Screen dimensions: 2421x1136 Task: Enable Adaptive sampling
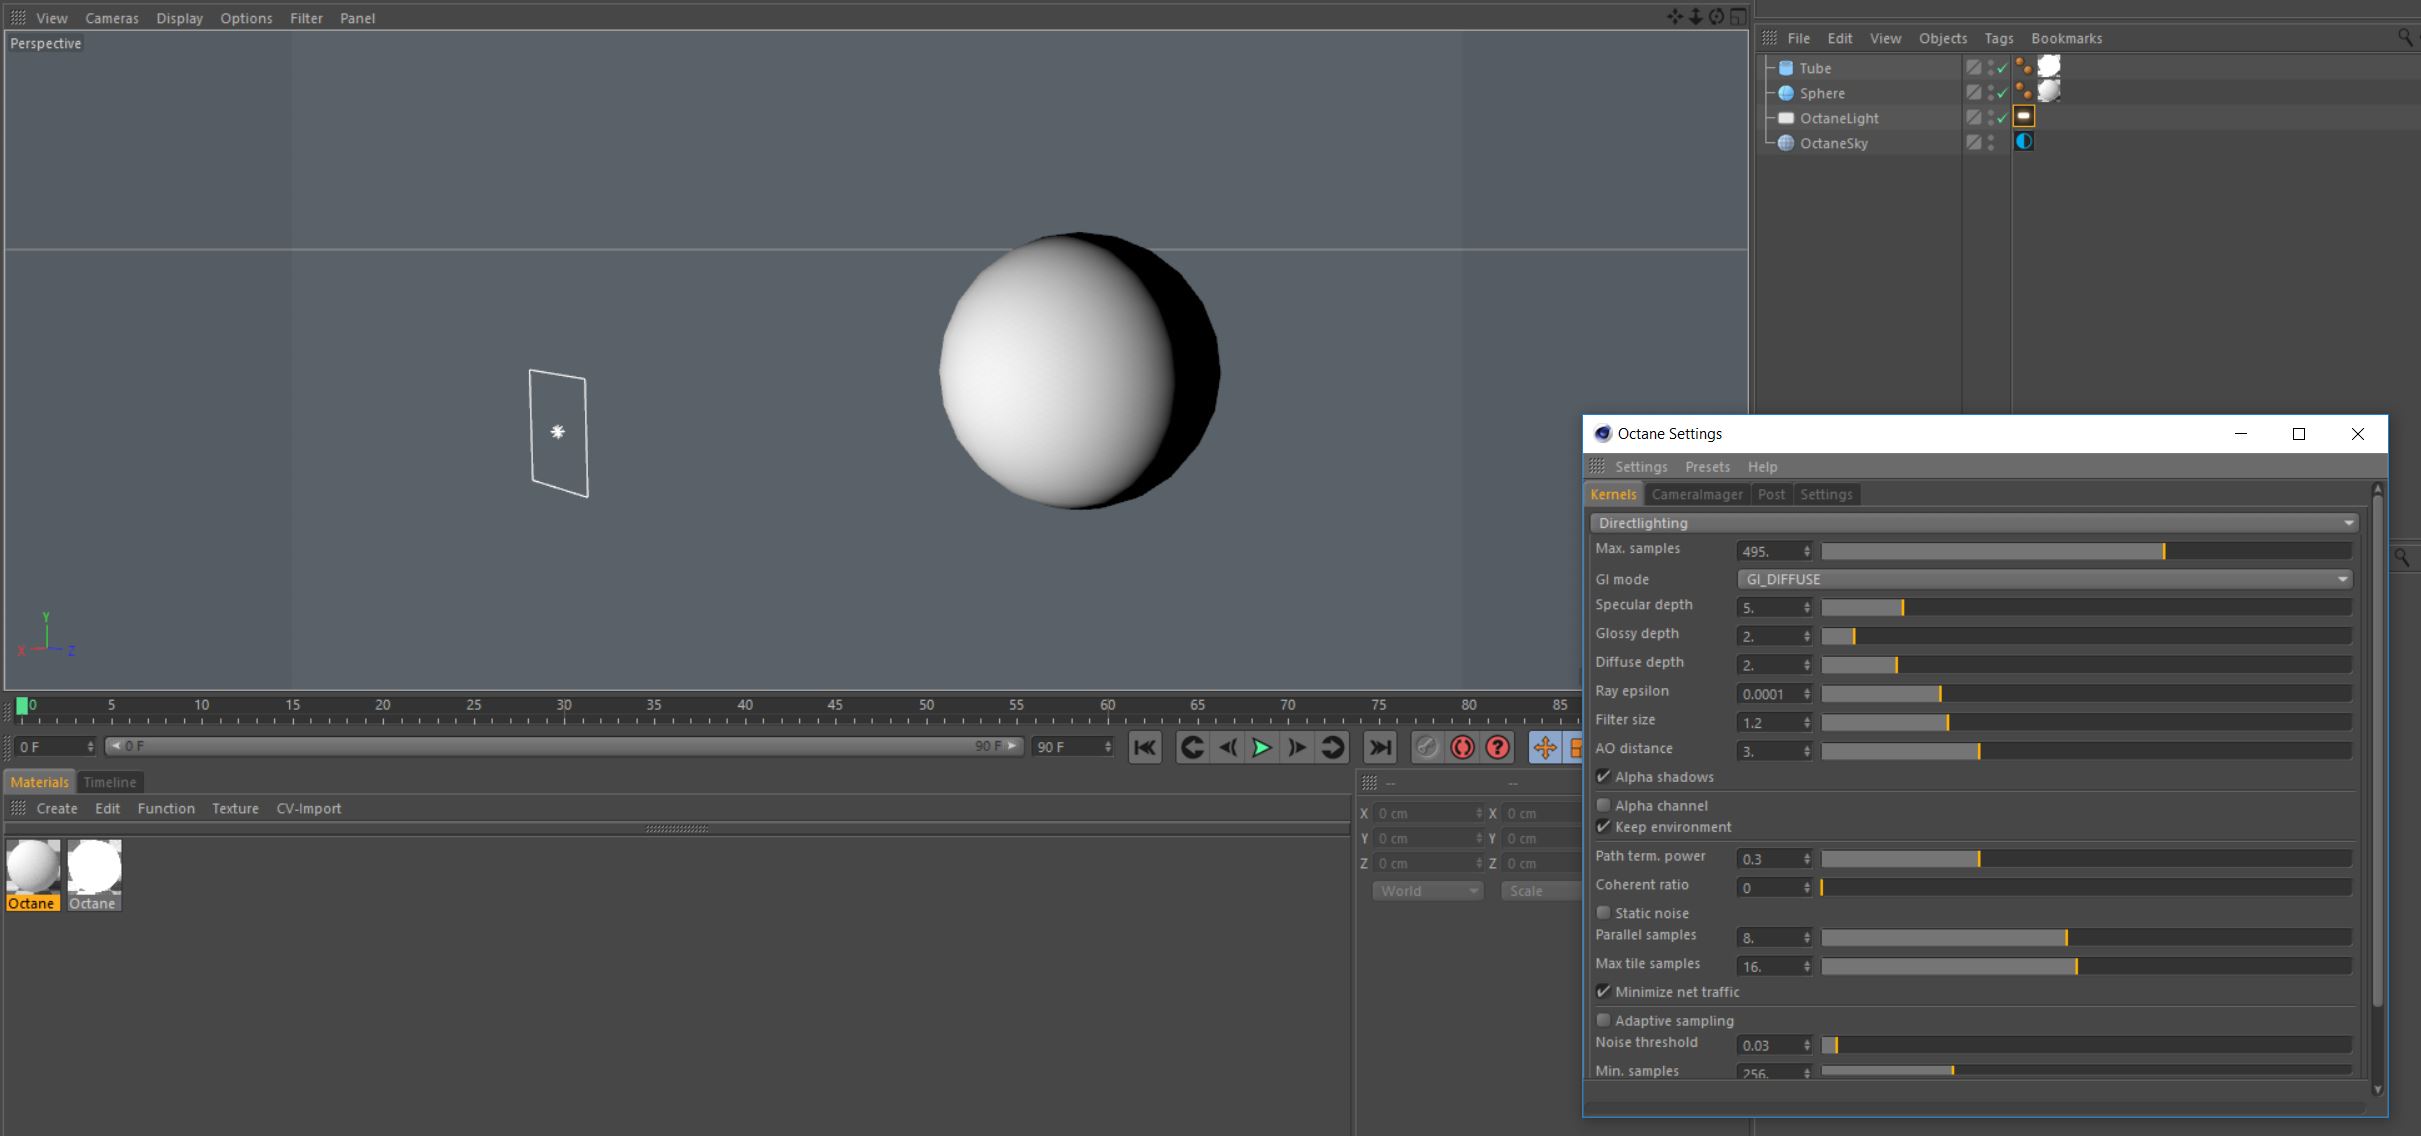[x=1604, y=1020]
